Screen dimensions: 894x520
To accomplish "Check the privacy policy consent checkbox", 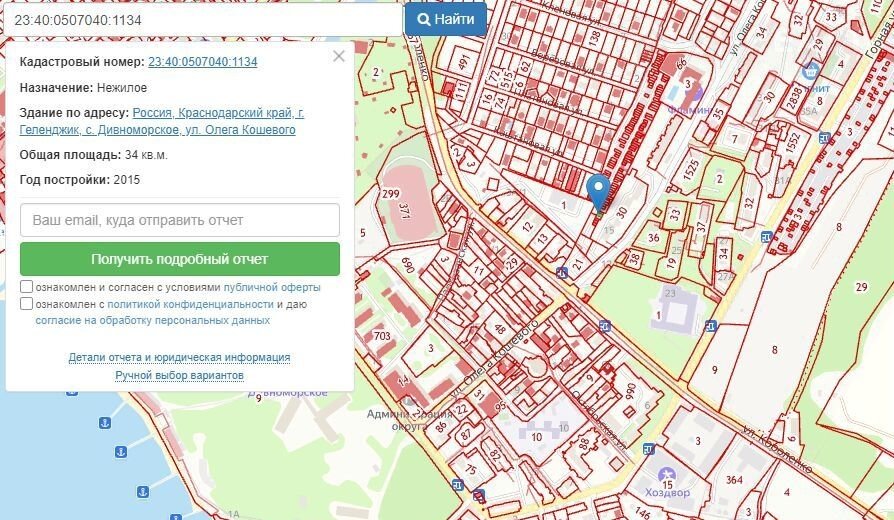I will 27,304.
